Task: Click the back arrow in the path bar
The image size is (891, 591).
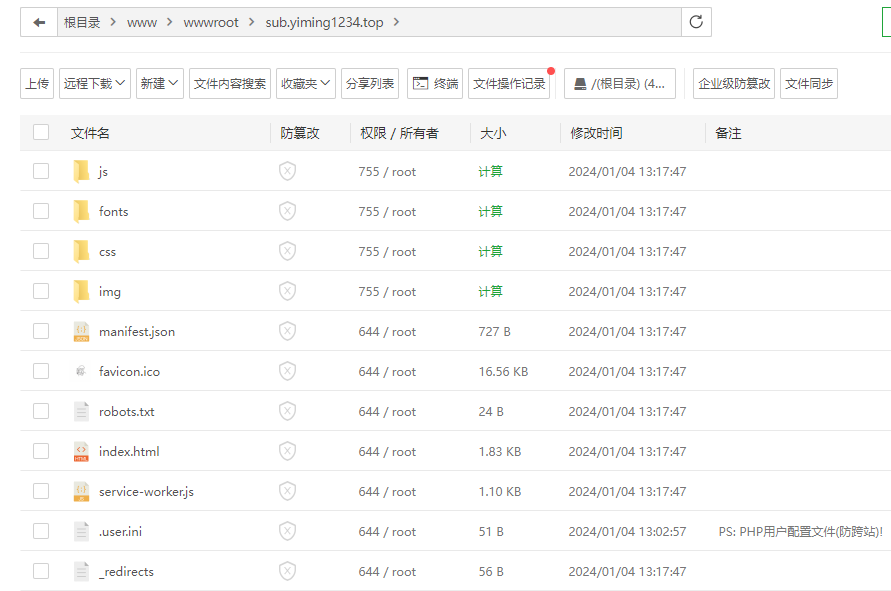Action: click(x=39, y=22)
